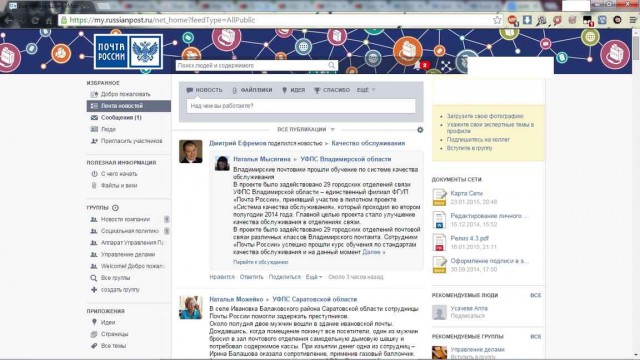This screenshot has width=640, height=360.
Task: Reload the page with refresh button
Action: (35, 20)
